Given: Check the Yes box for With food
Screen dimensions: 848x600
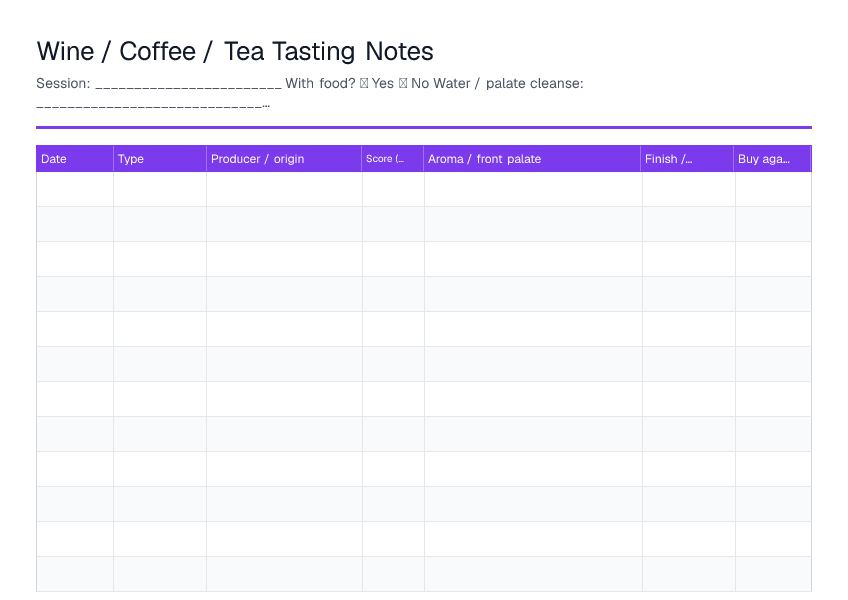Looking at the screenshot, I should 364,83.
